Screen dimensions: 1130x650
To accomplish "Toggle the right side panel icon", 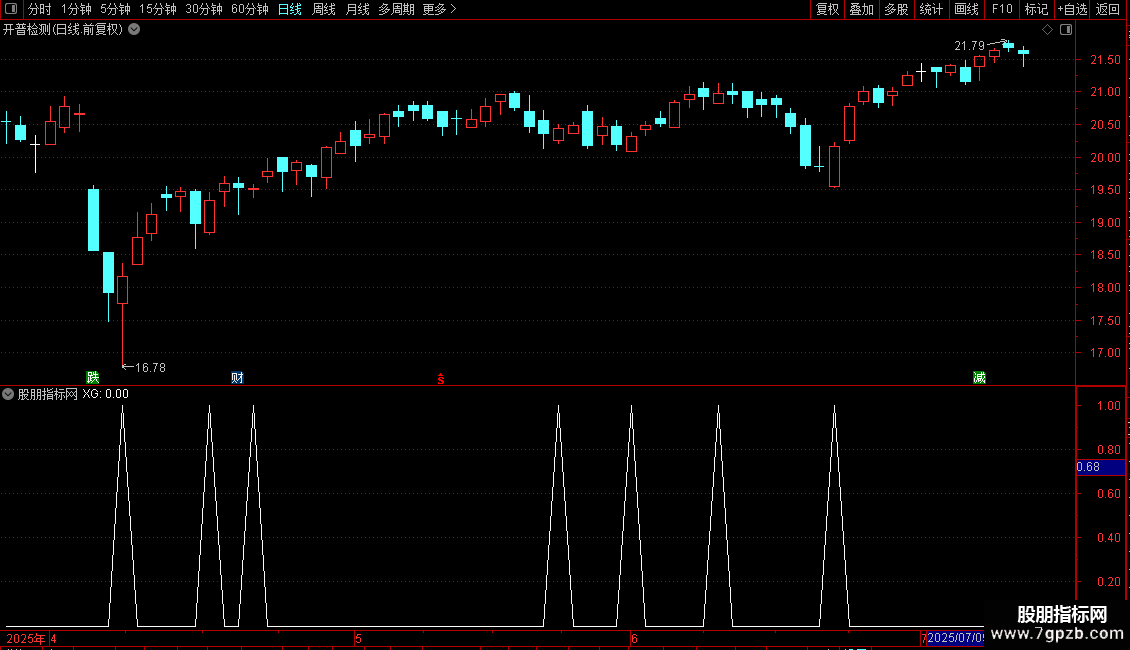I will 1066,30.
